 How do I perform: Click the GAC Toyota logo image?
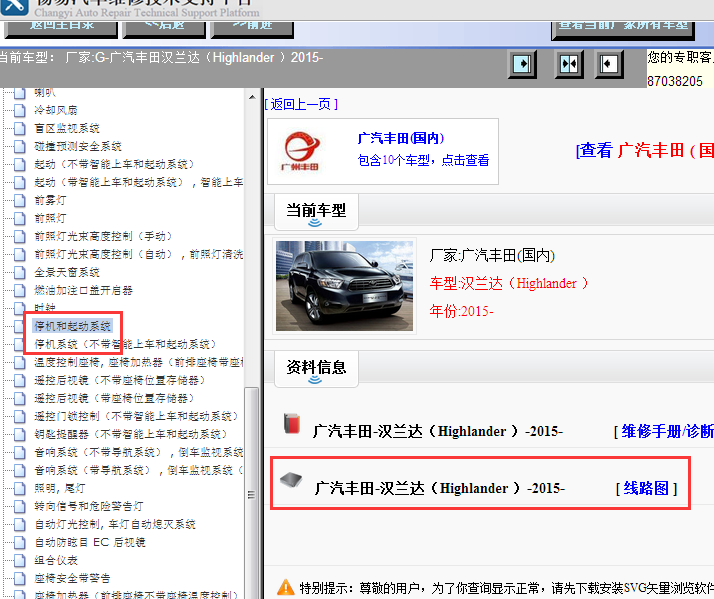point(300,151)
